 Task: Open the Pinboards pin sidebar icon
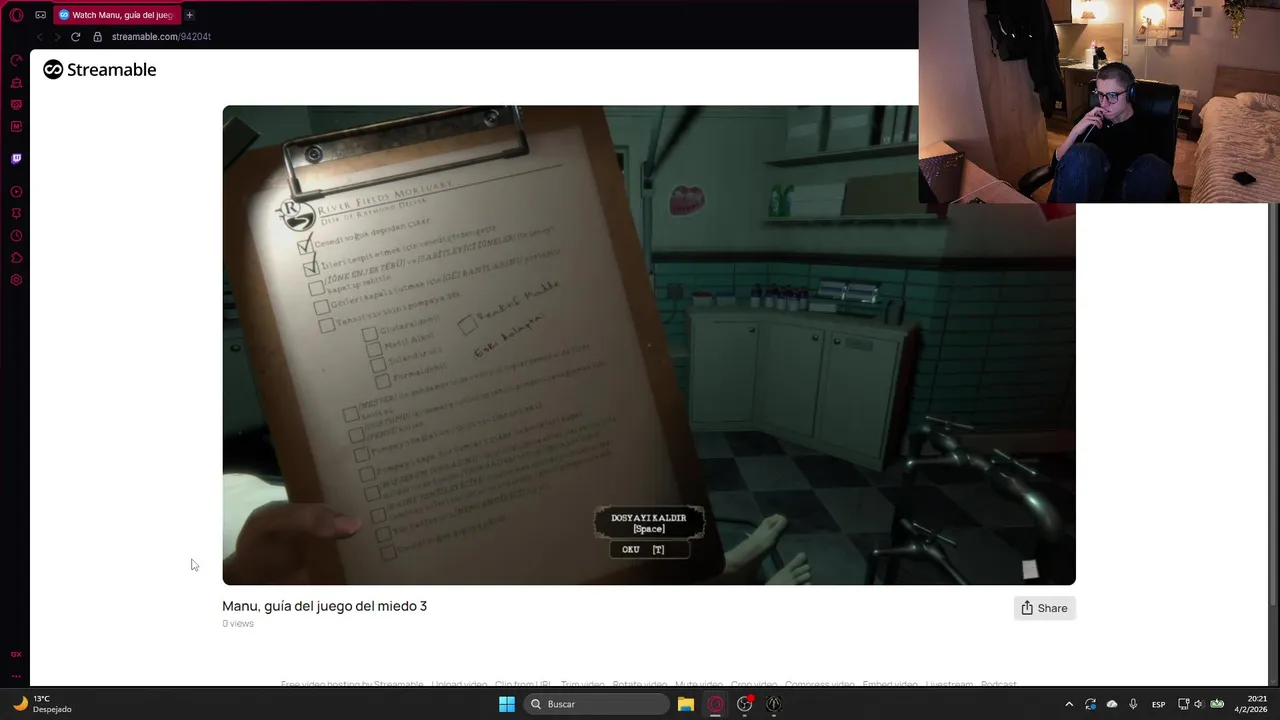tap(16, 214)
